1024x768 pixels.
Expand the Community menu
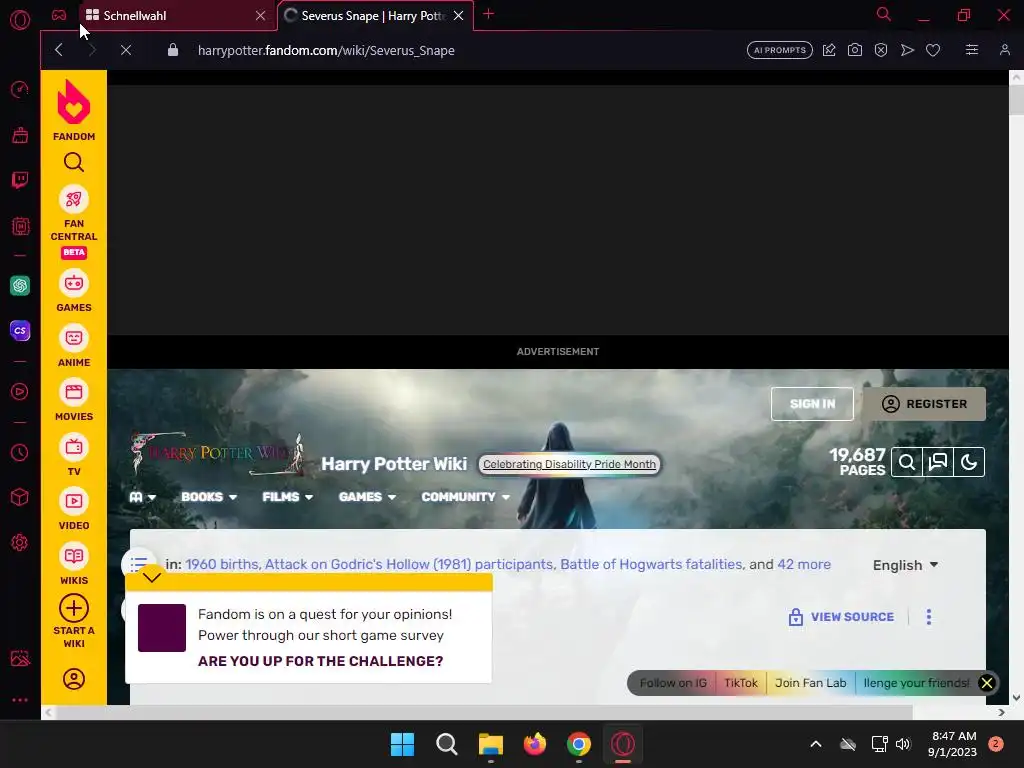coord(466,497)
